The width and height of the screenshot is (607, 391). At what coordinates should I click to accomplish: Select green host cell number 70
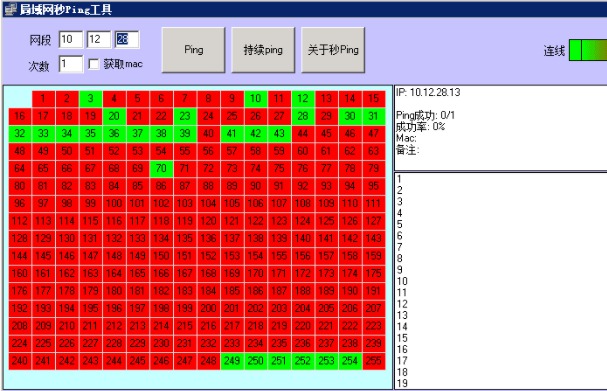click(x=161, y=168)
